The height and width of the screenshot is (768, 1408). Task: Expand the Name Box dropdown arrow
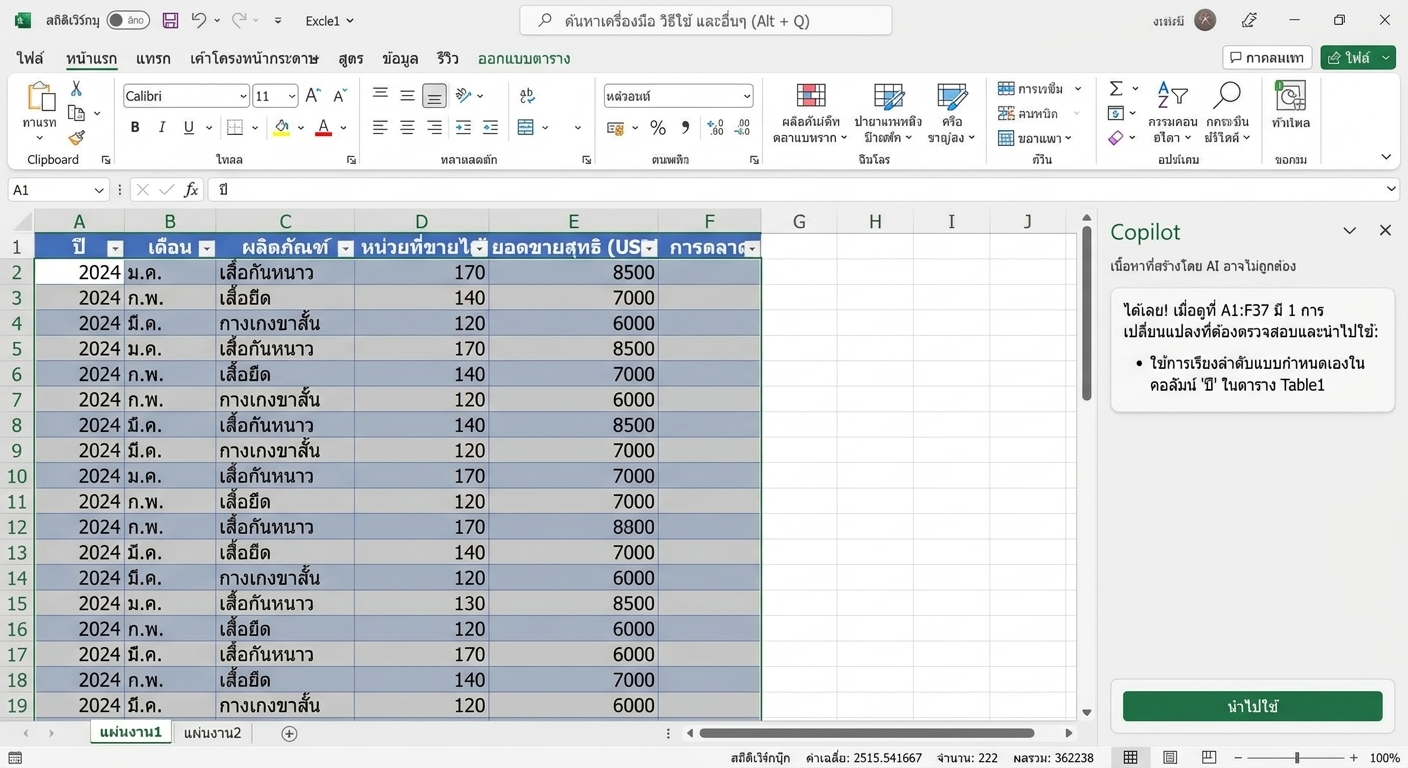(x=99, y=190)
